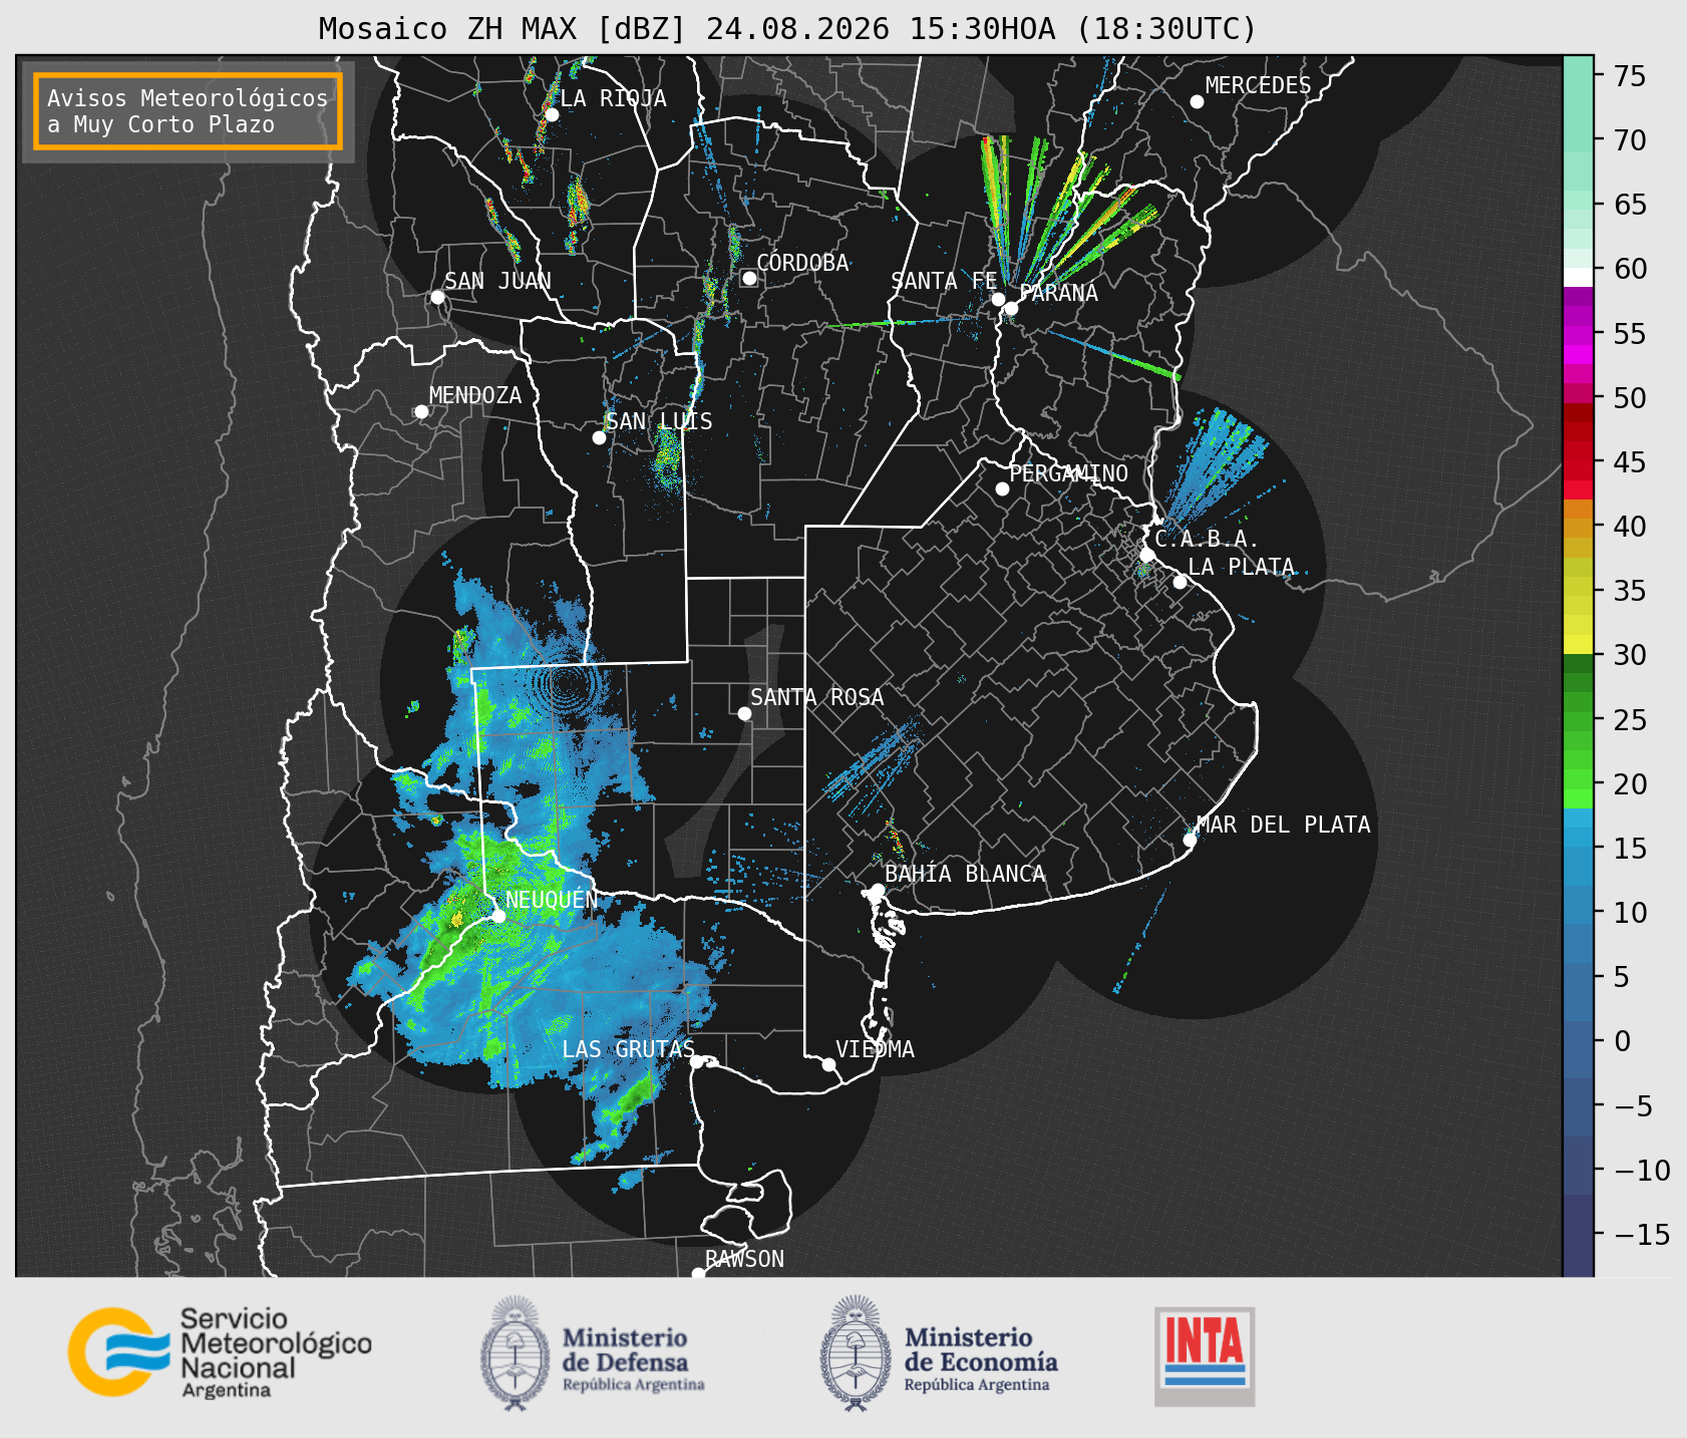The width and height of the screenshot is (1687, 1438).
Task: Click the Mar del Plata marker dot
Action: [x=1190, y=840]
